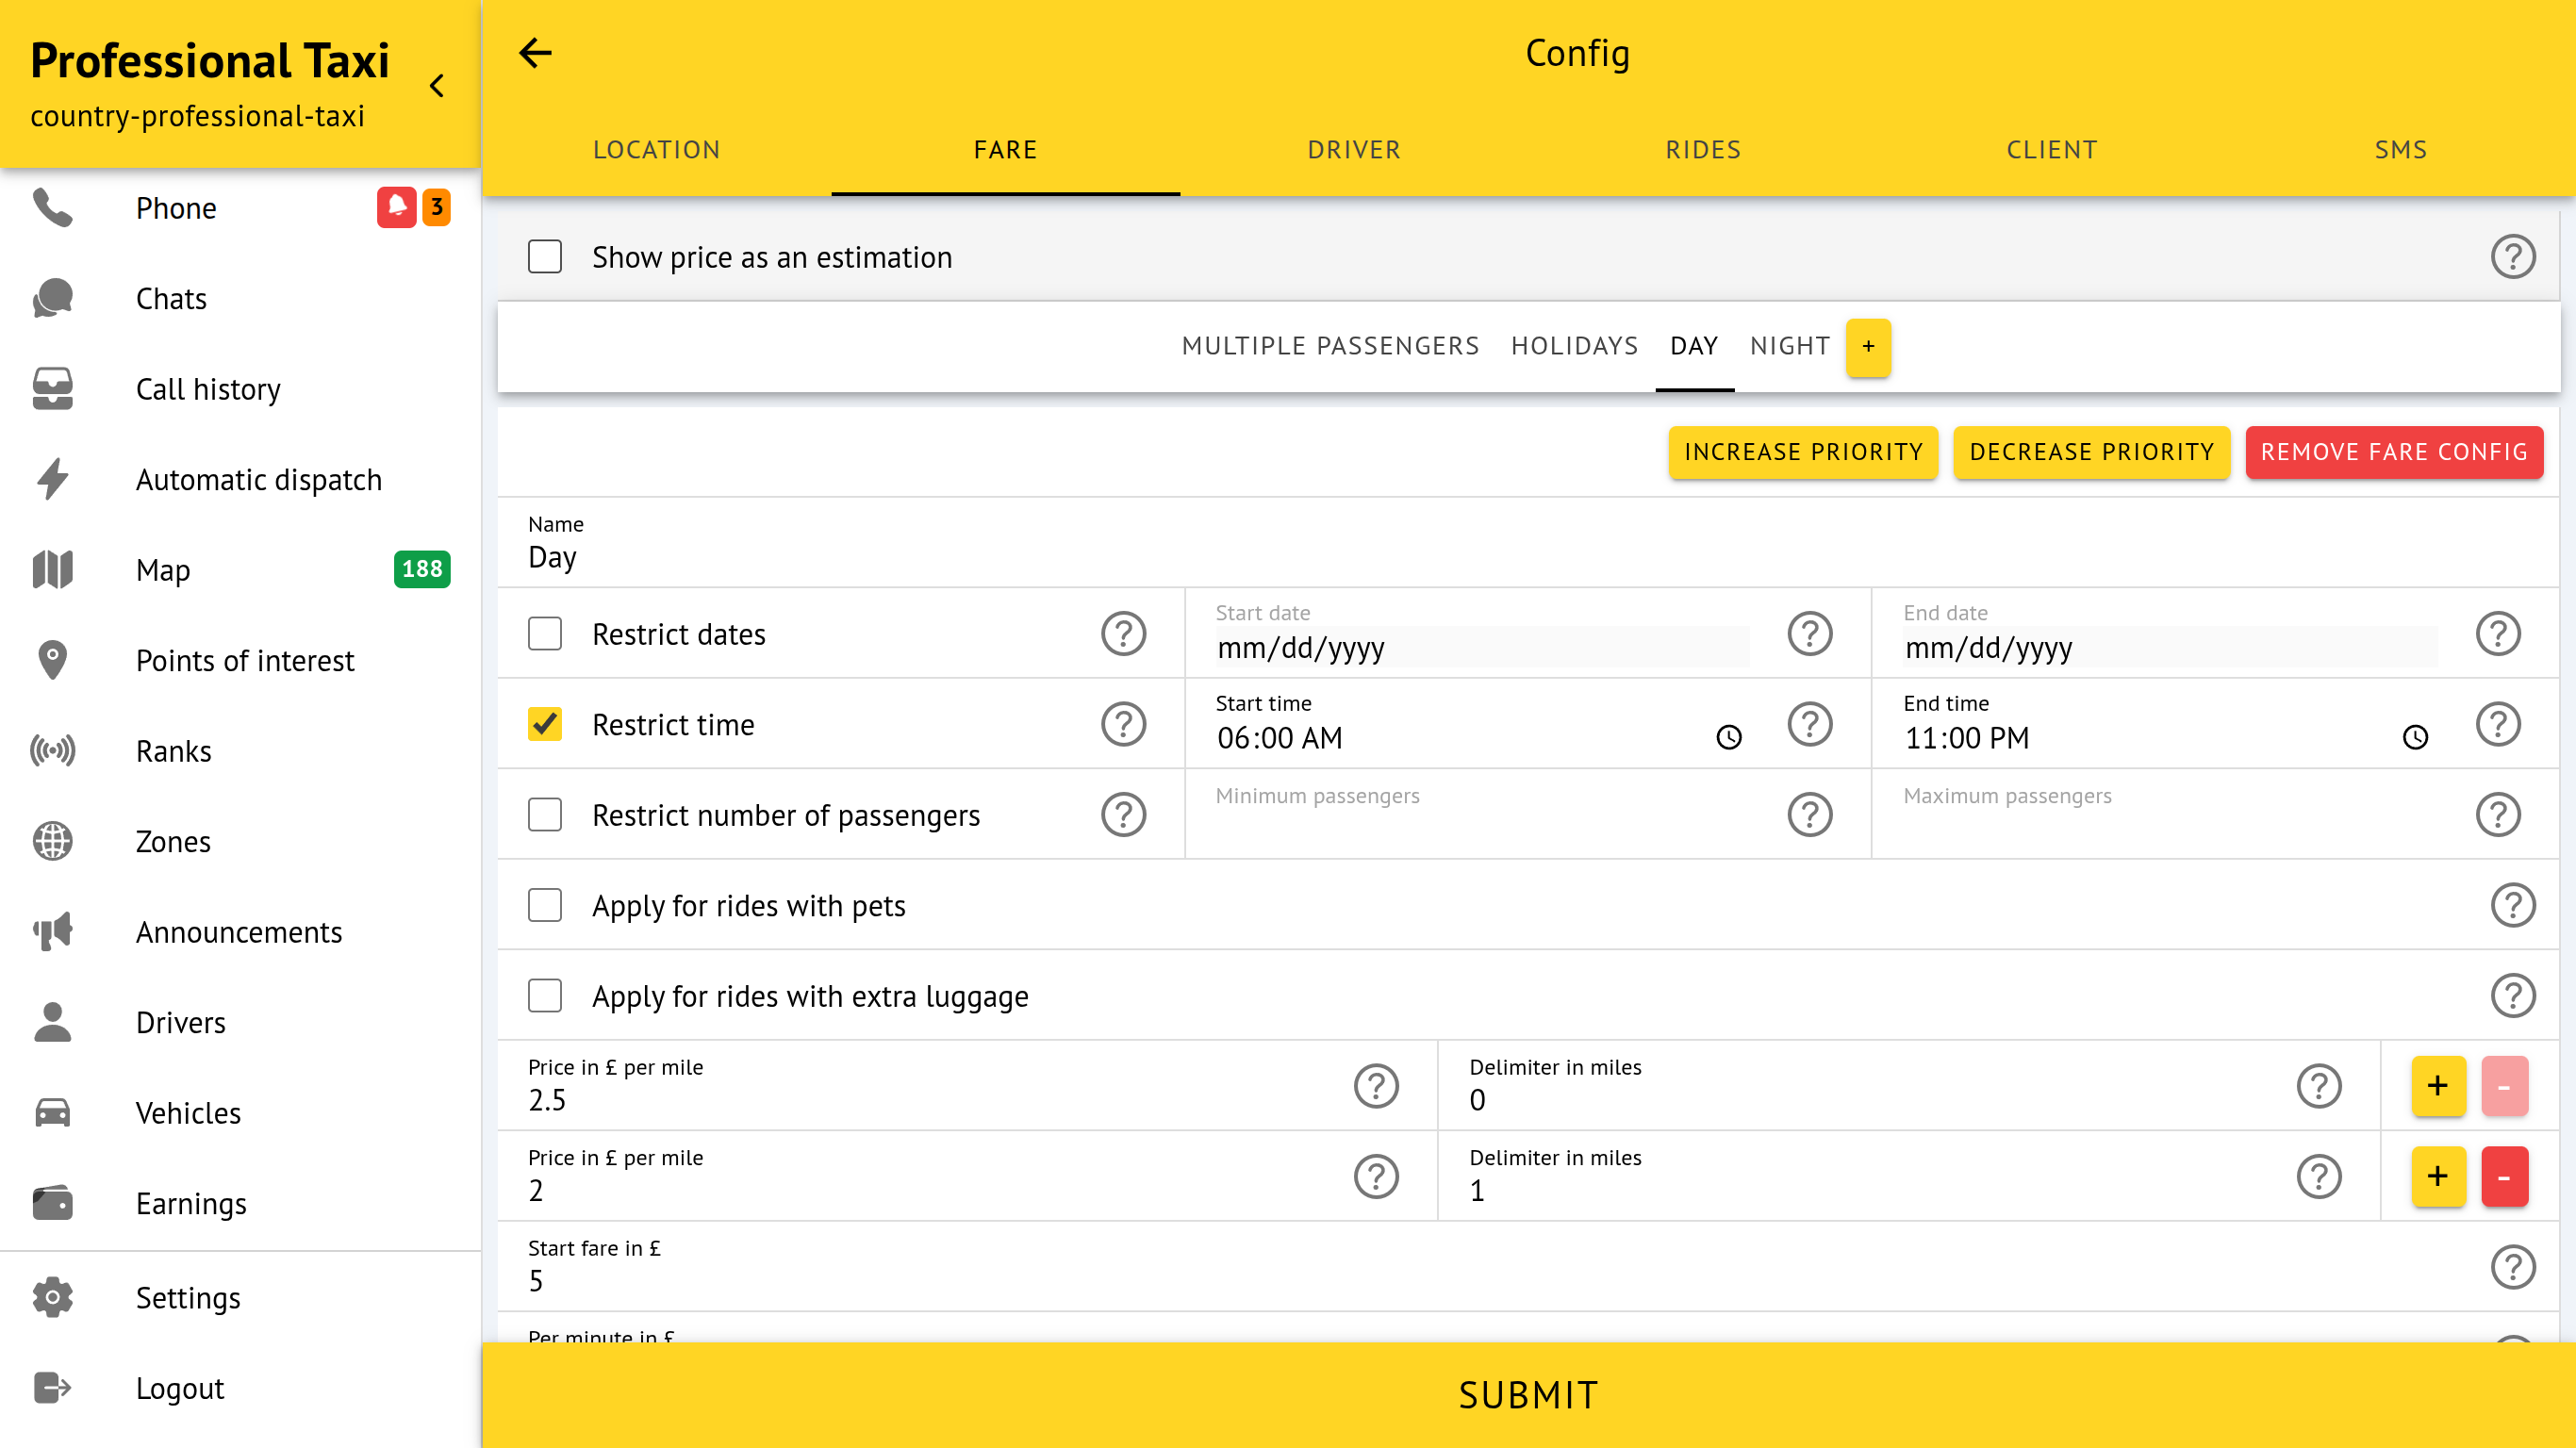Open the Zones globe icon
Viewport: 2576px width, 1448px height.
pyautogui.click(x=53, y=841)
